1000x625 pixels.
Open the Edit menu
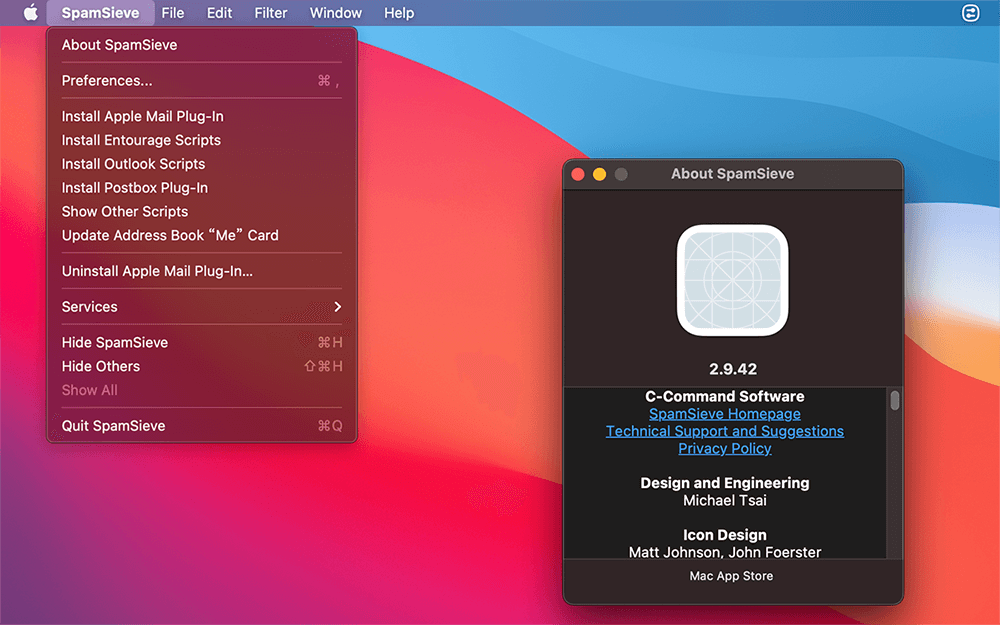click(x=219, y=13)
